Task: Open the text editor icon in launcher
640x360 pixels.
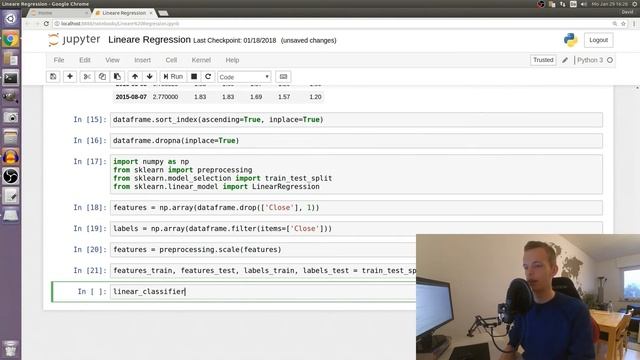Action: pos(11,196)
